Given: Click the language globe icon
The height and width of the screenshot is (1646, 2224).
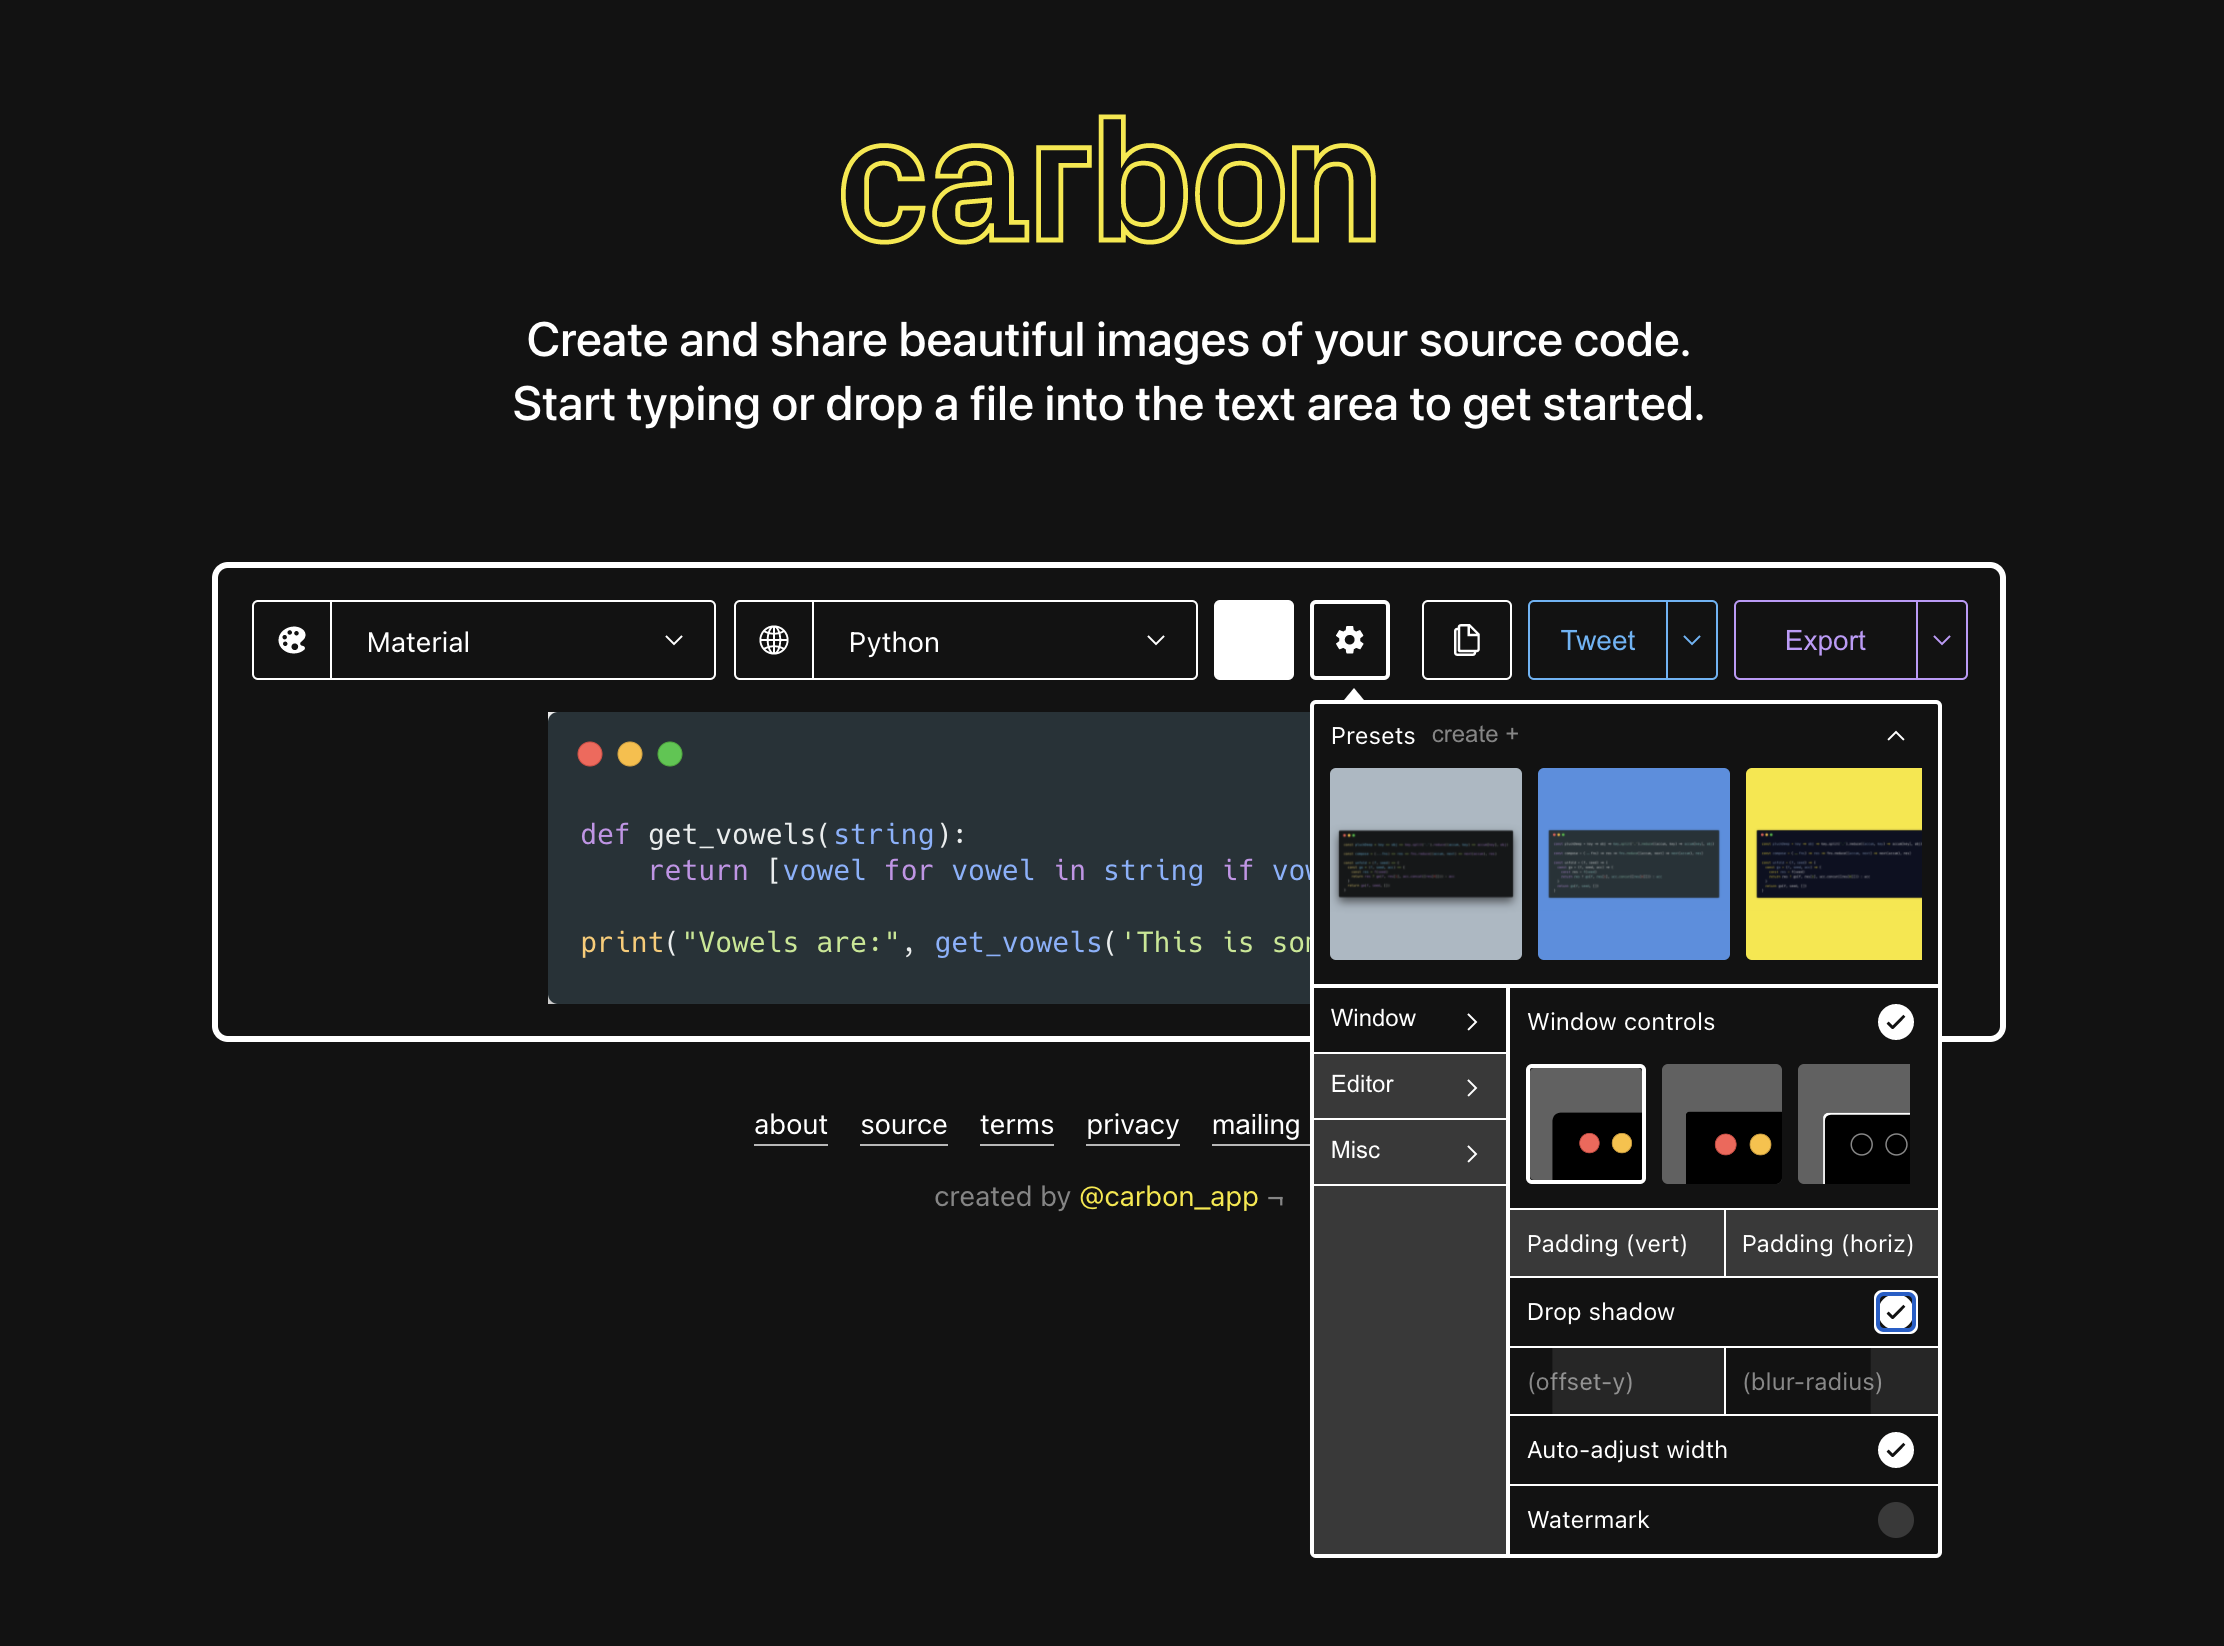Looking at the screenshot, I should pyautogui.click(x=774, y=640).
